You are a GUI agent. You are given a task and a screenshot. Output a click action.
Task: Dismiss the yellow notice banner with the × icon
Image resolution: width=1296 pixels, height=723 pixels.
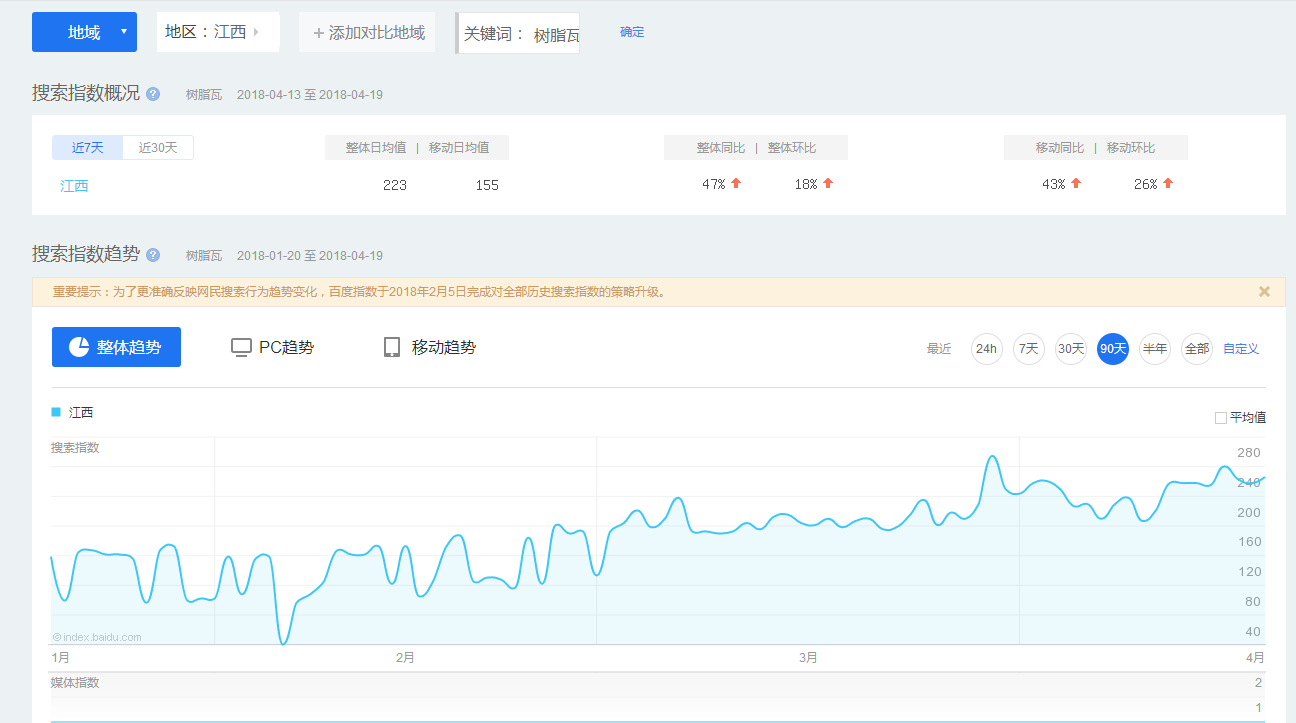point(1264,291)
